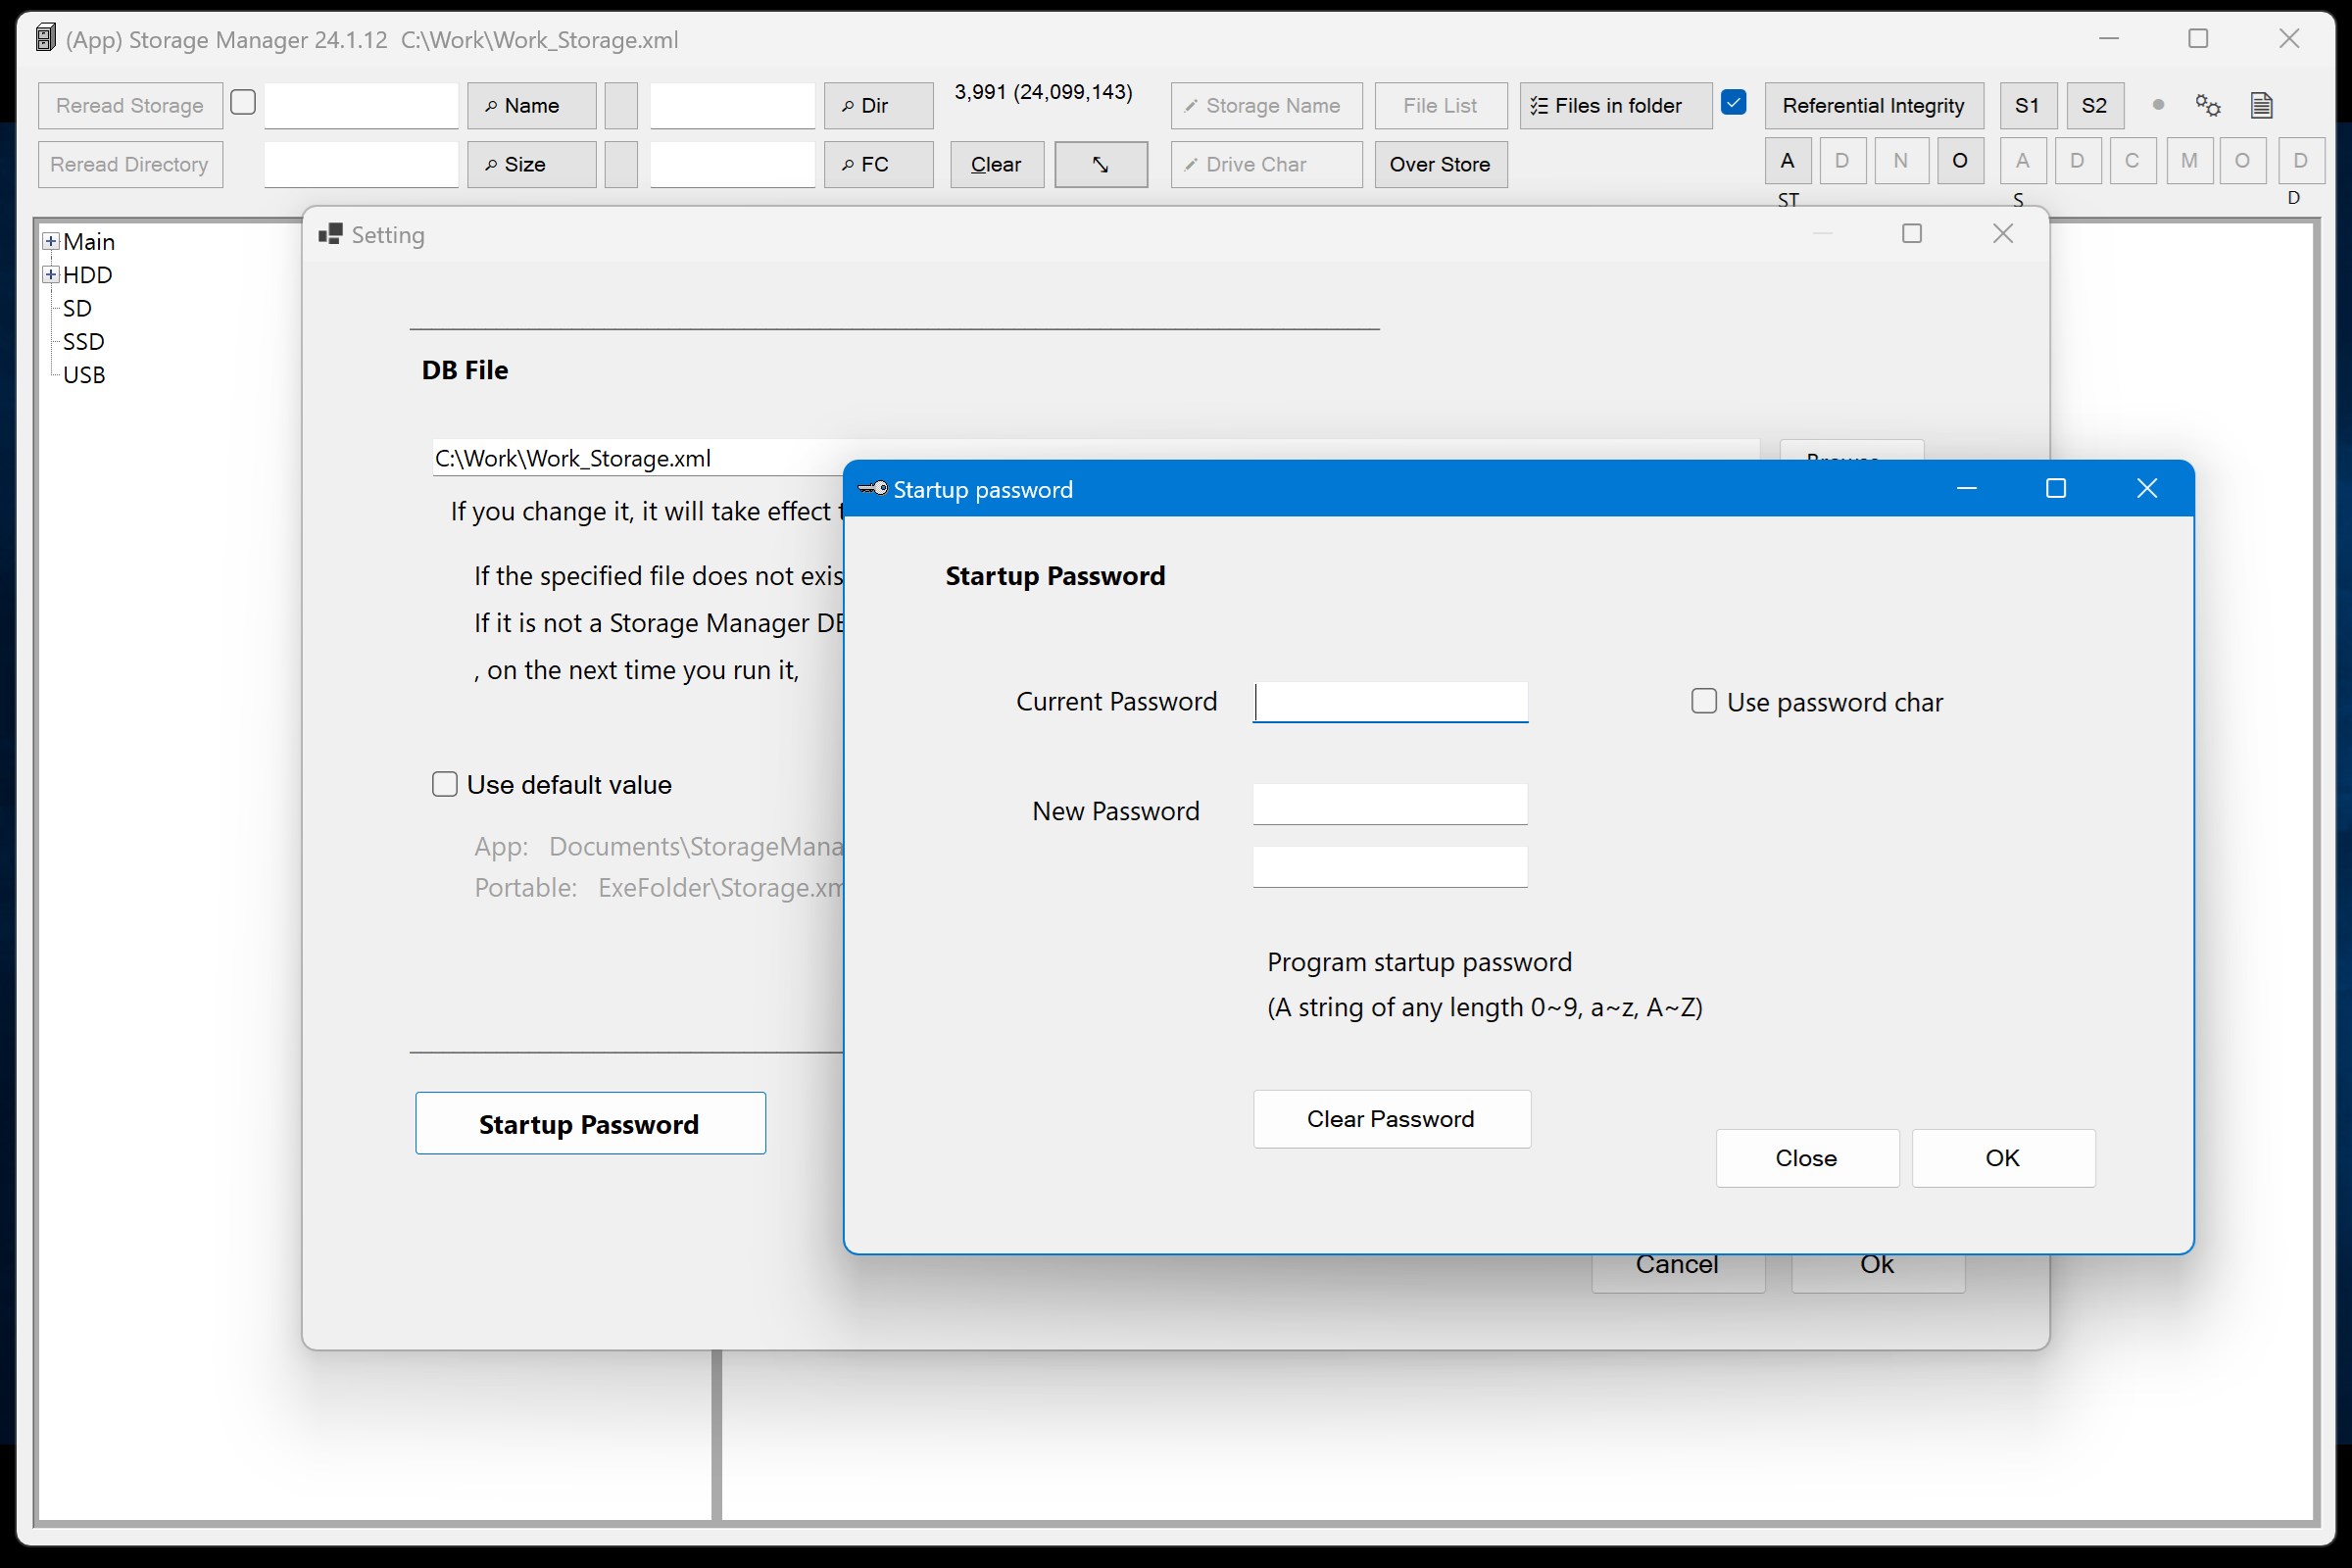Enable the Use password char checkbox
This screenshot has height=1568, width=2352.
coord(1703,701)
